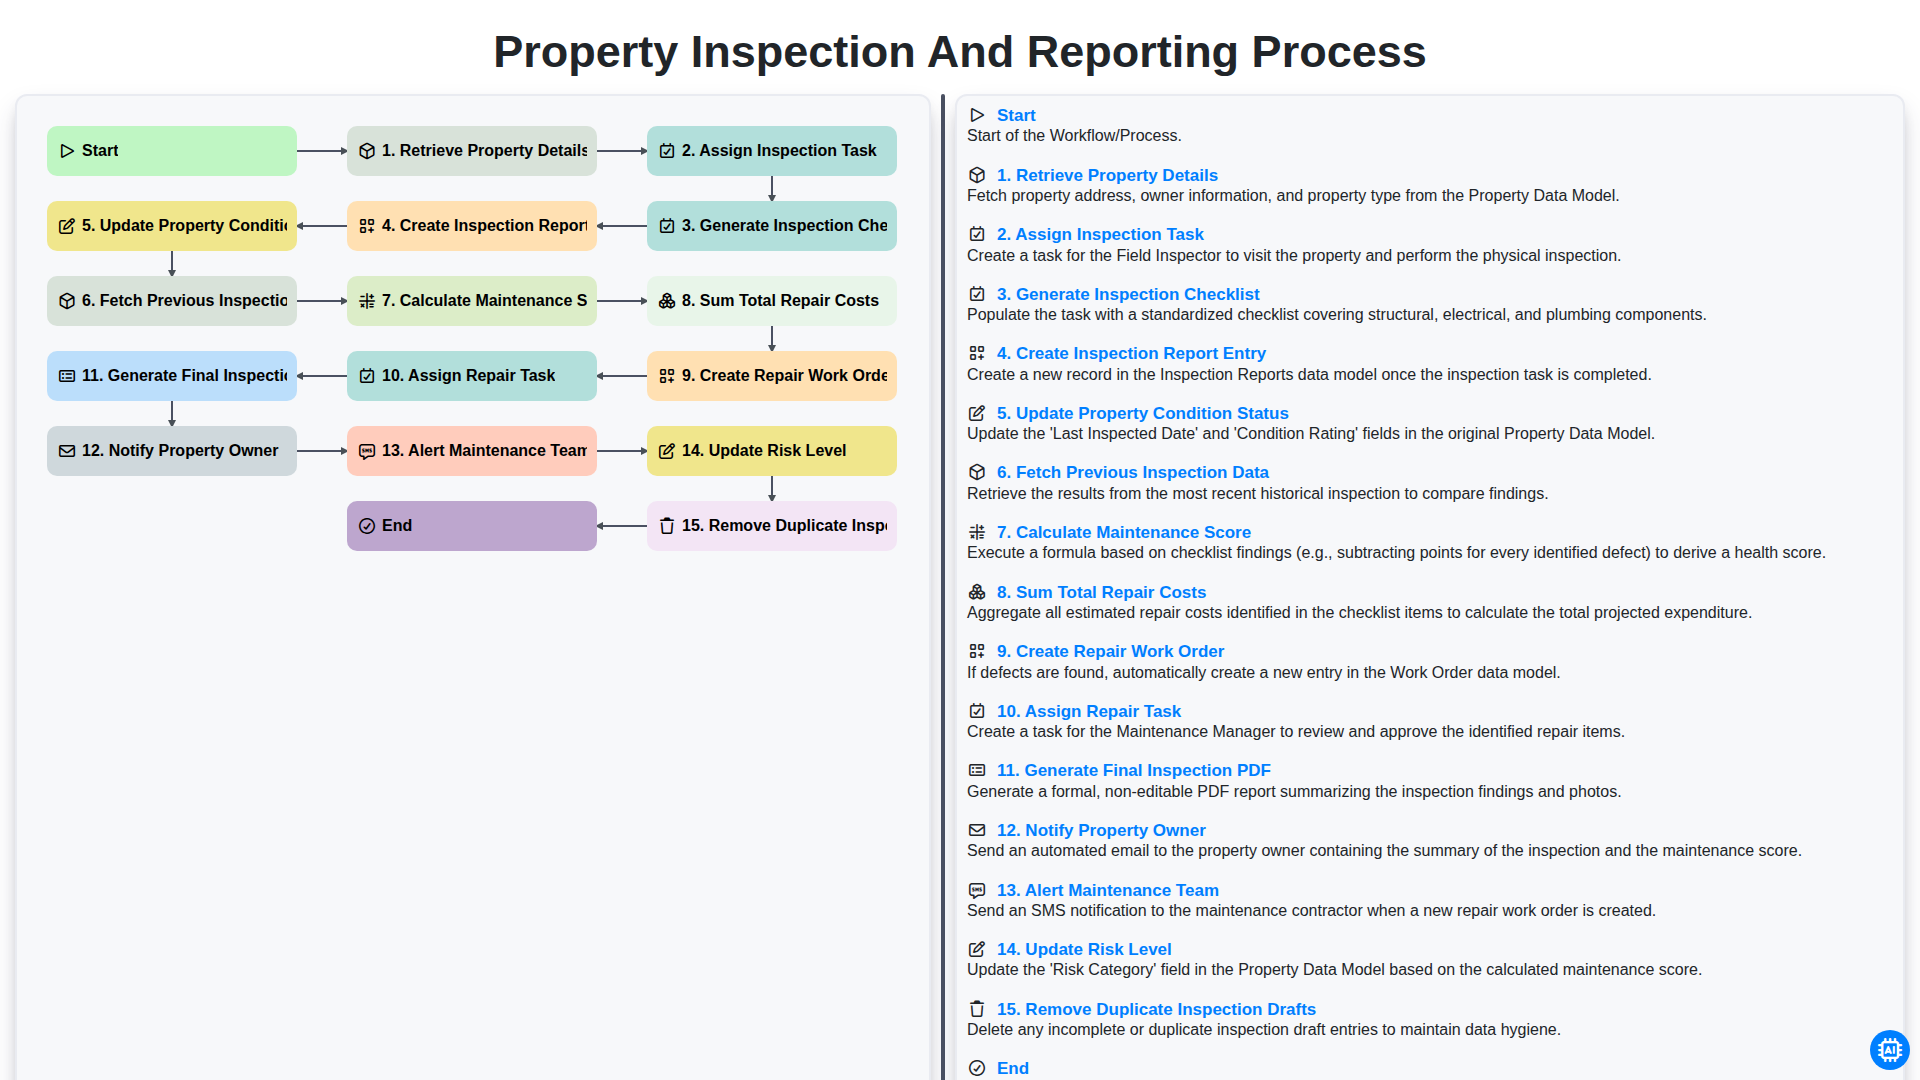Click the description starting 'Populate the task with'
Viewport: 1920px width, 1080px height.
(1336, 314)
